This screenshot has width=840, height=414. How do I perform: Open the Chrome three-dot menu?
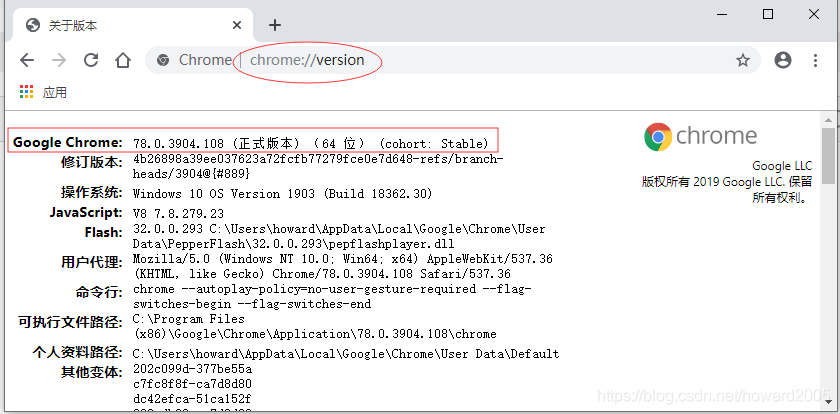click(815, 60)
